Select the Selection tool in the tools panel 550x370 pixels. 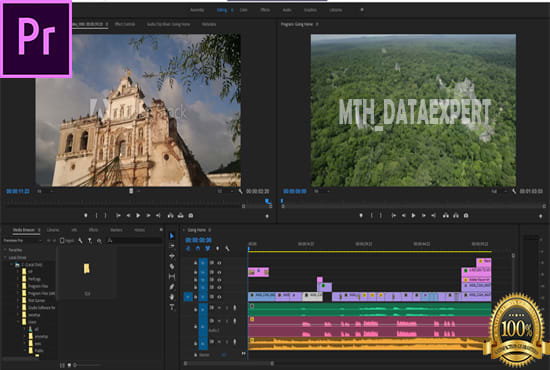tap(172, 236)
